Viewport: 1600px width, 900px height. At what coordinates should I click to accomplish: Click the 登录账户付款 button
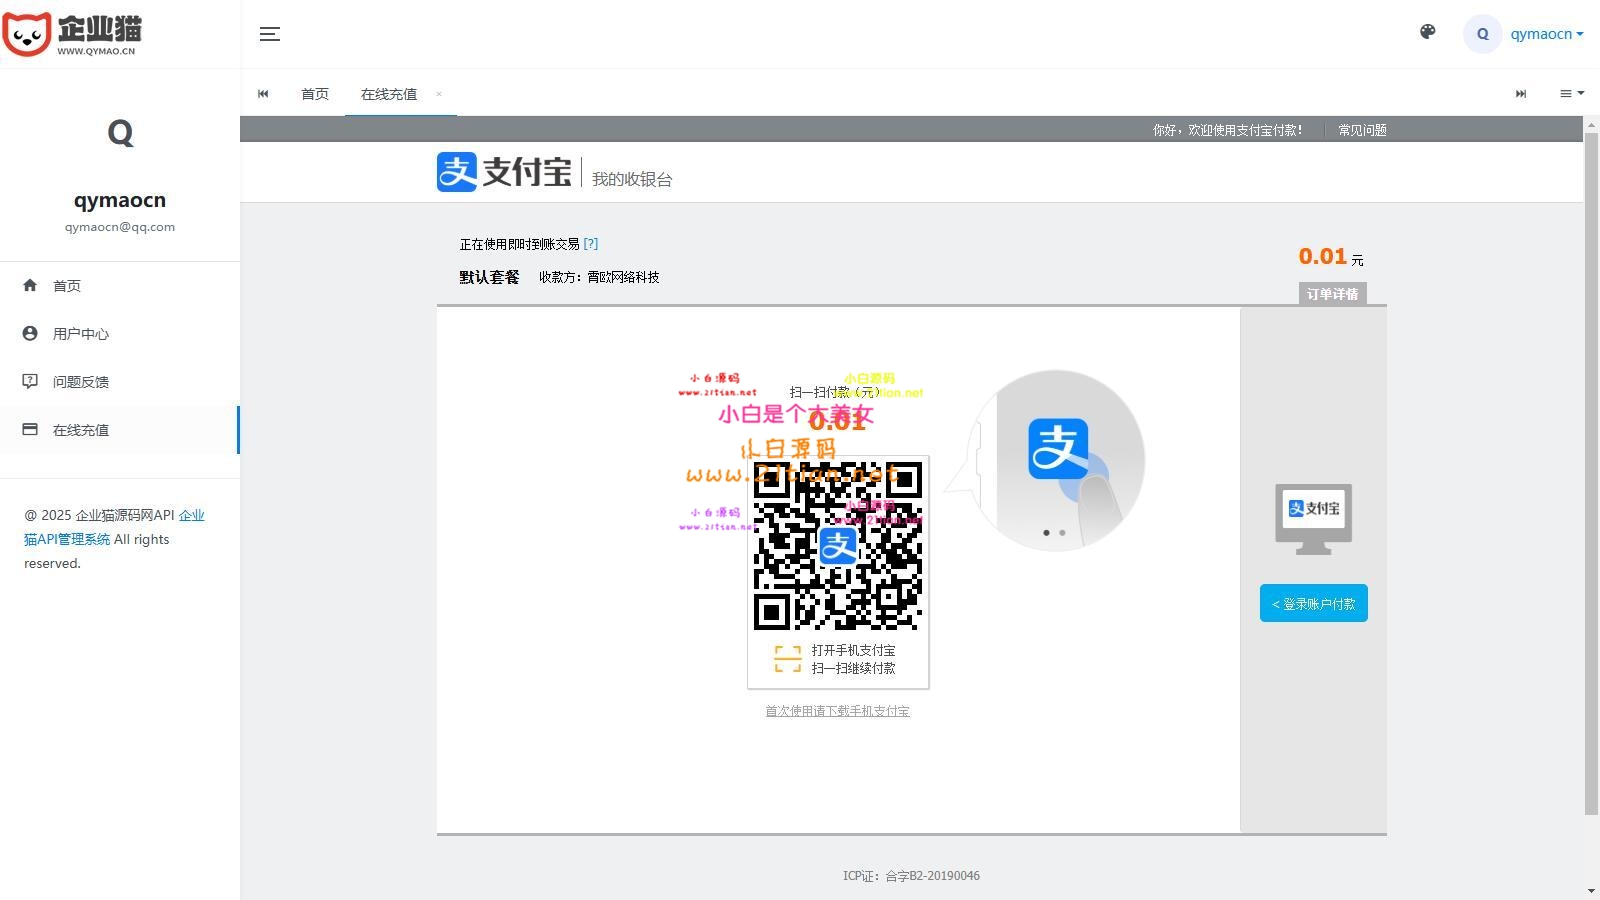(x=1313, y=604)
